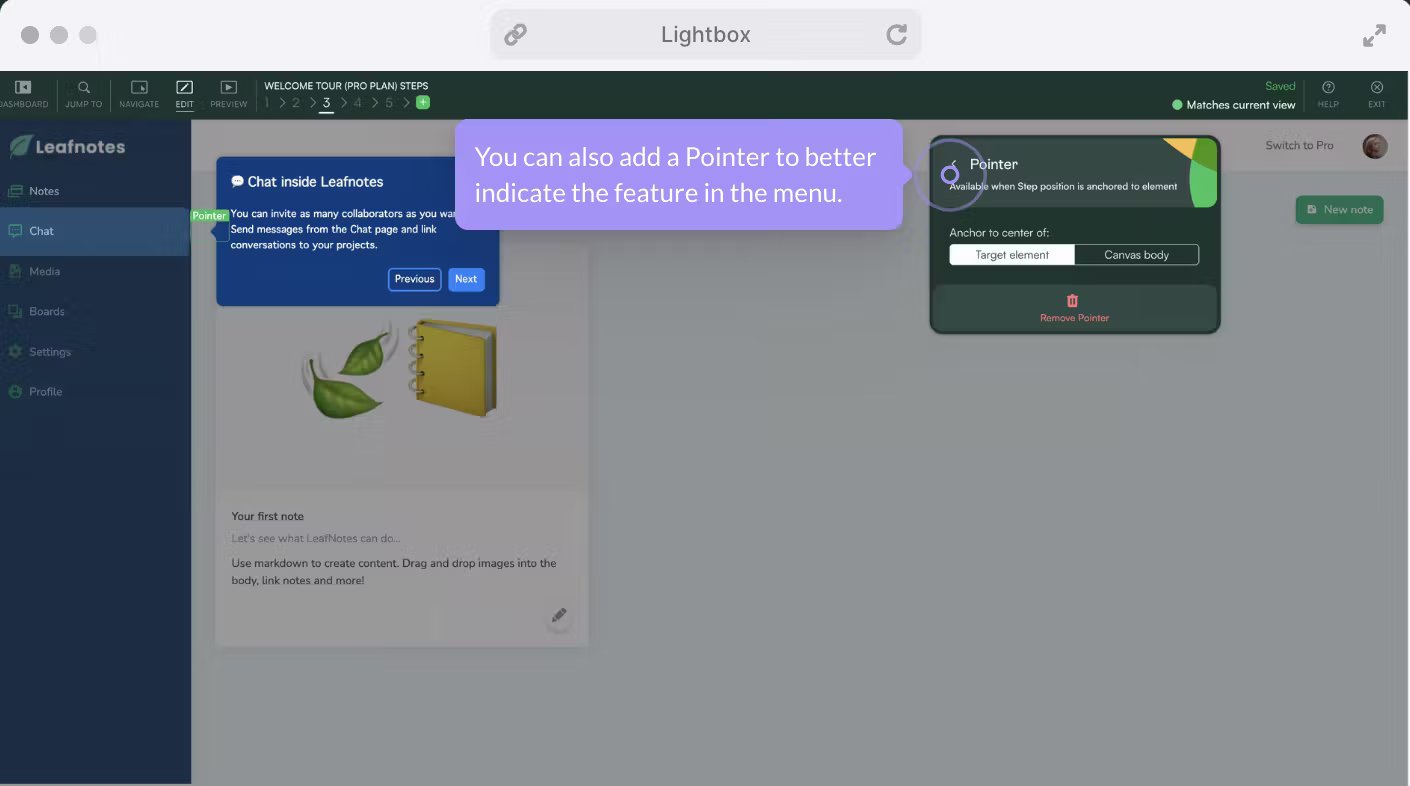The width and height of the screenshot is (1410, 786).
Task: Add a new tour step with green plus
Action: point(423,102)
